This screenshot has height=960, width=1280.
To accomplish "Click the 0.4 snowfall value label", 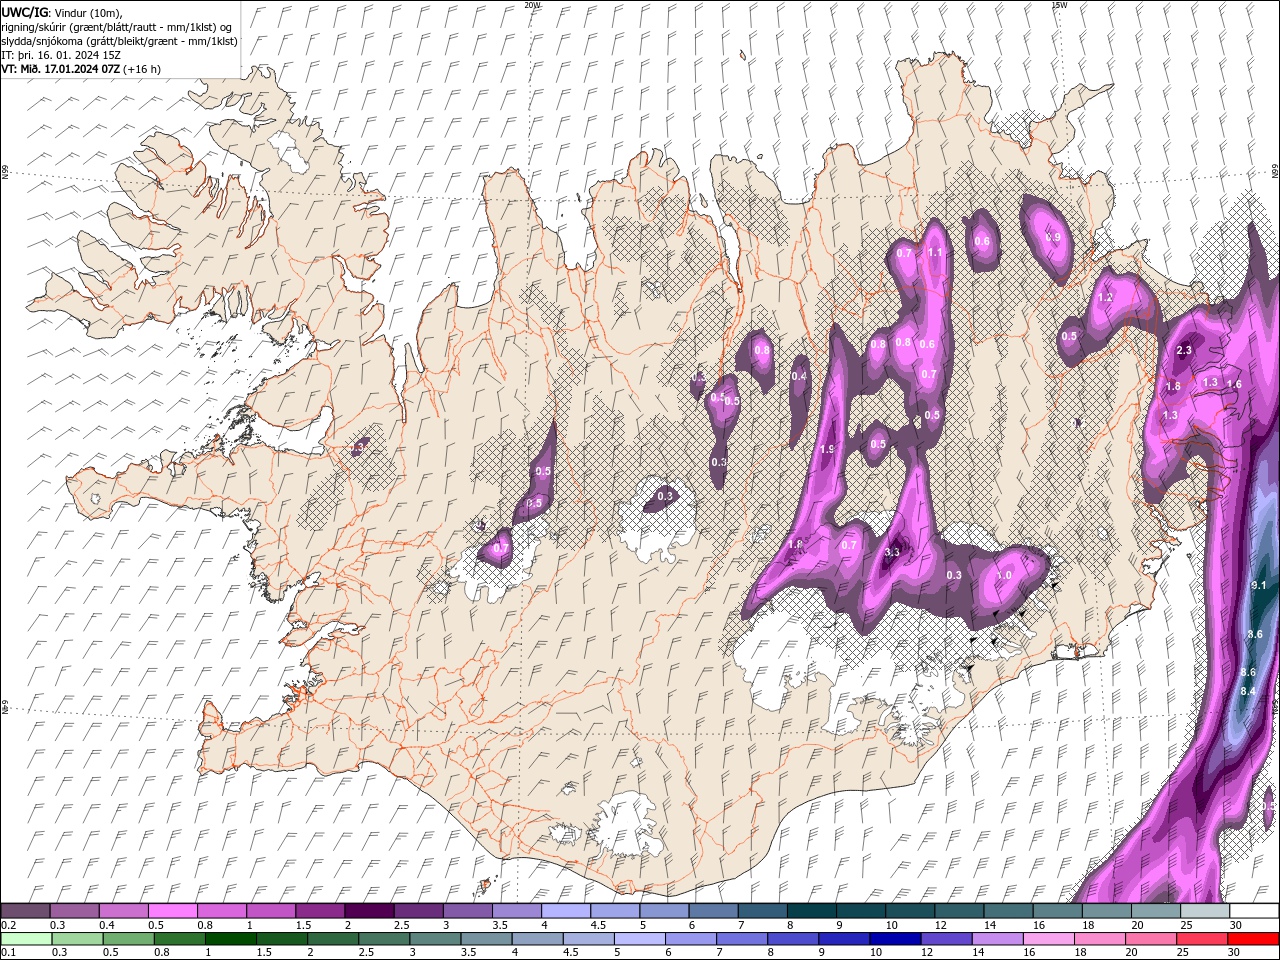I will 799,376.
